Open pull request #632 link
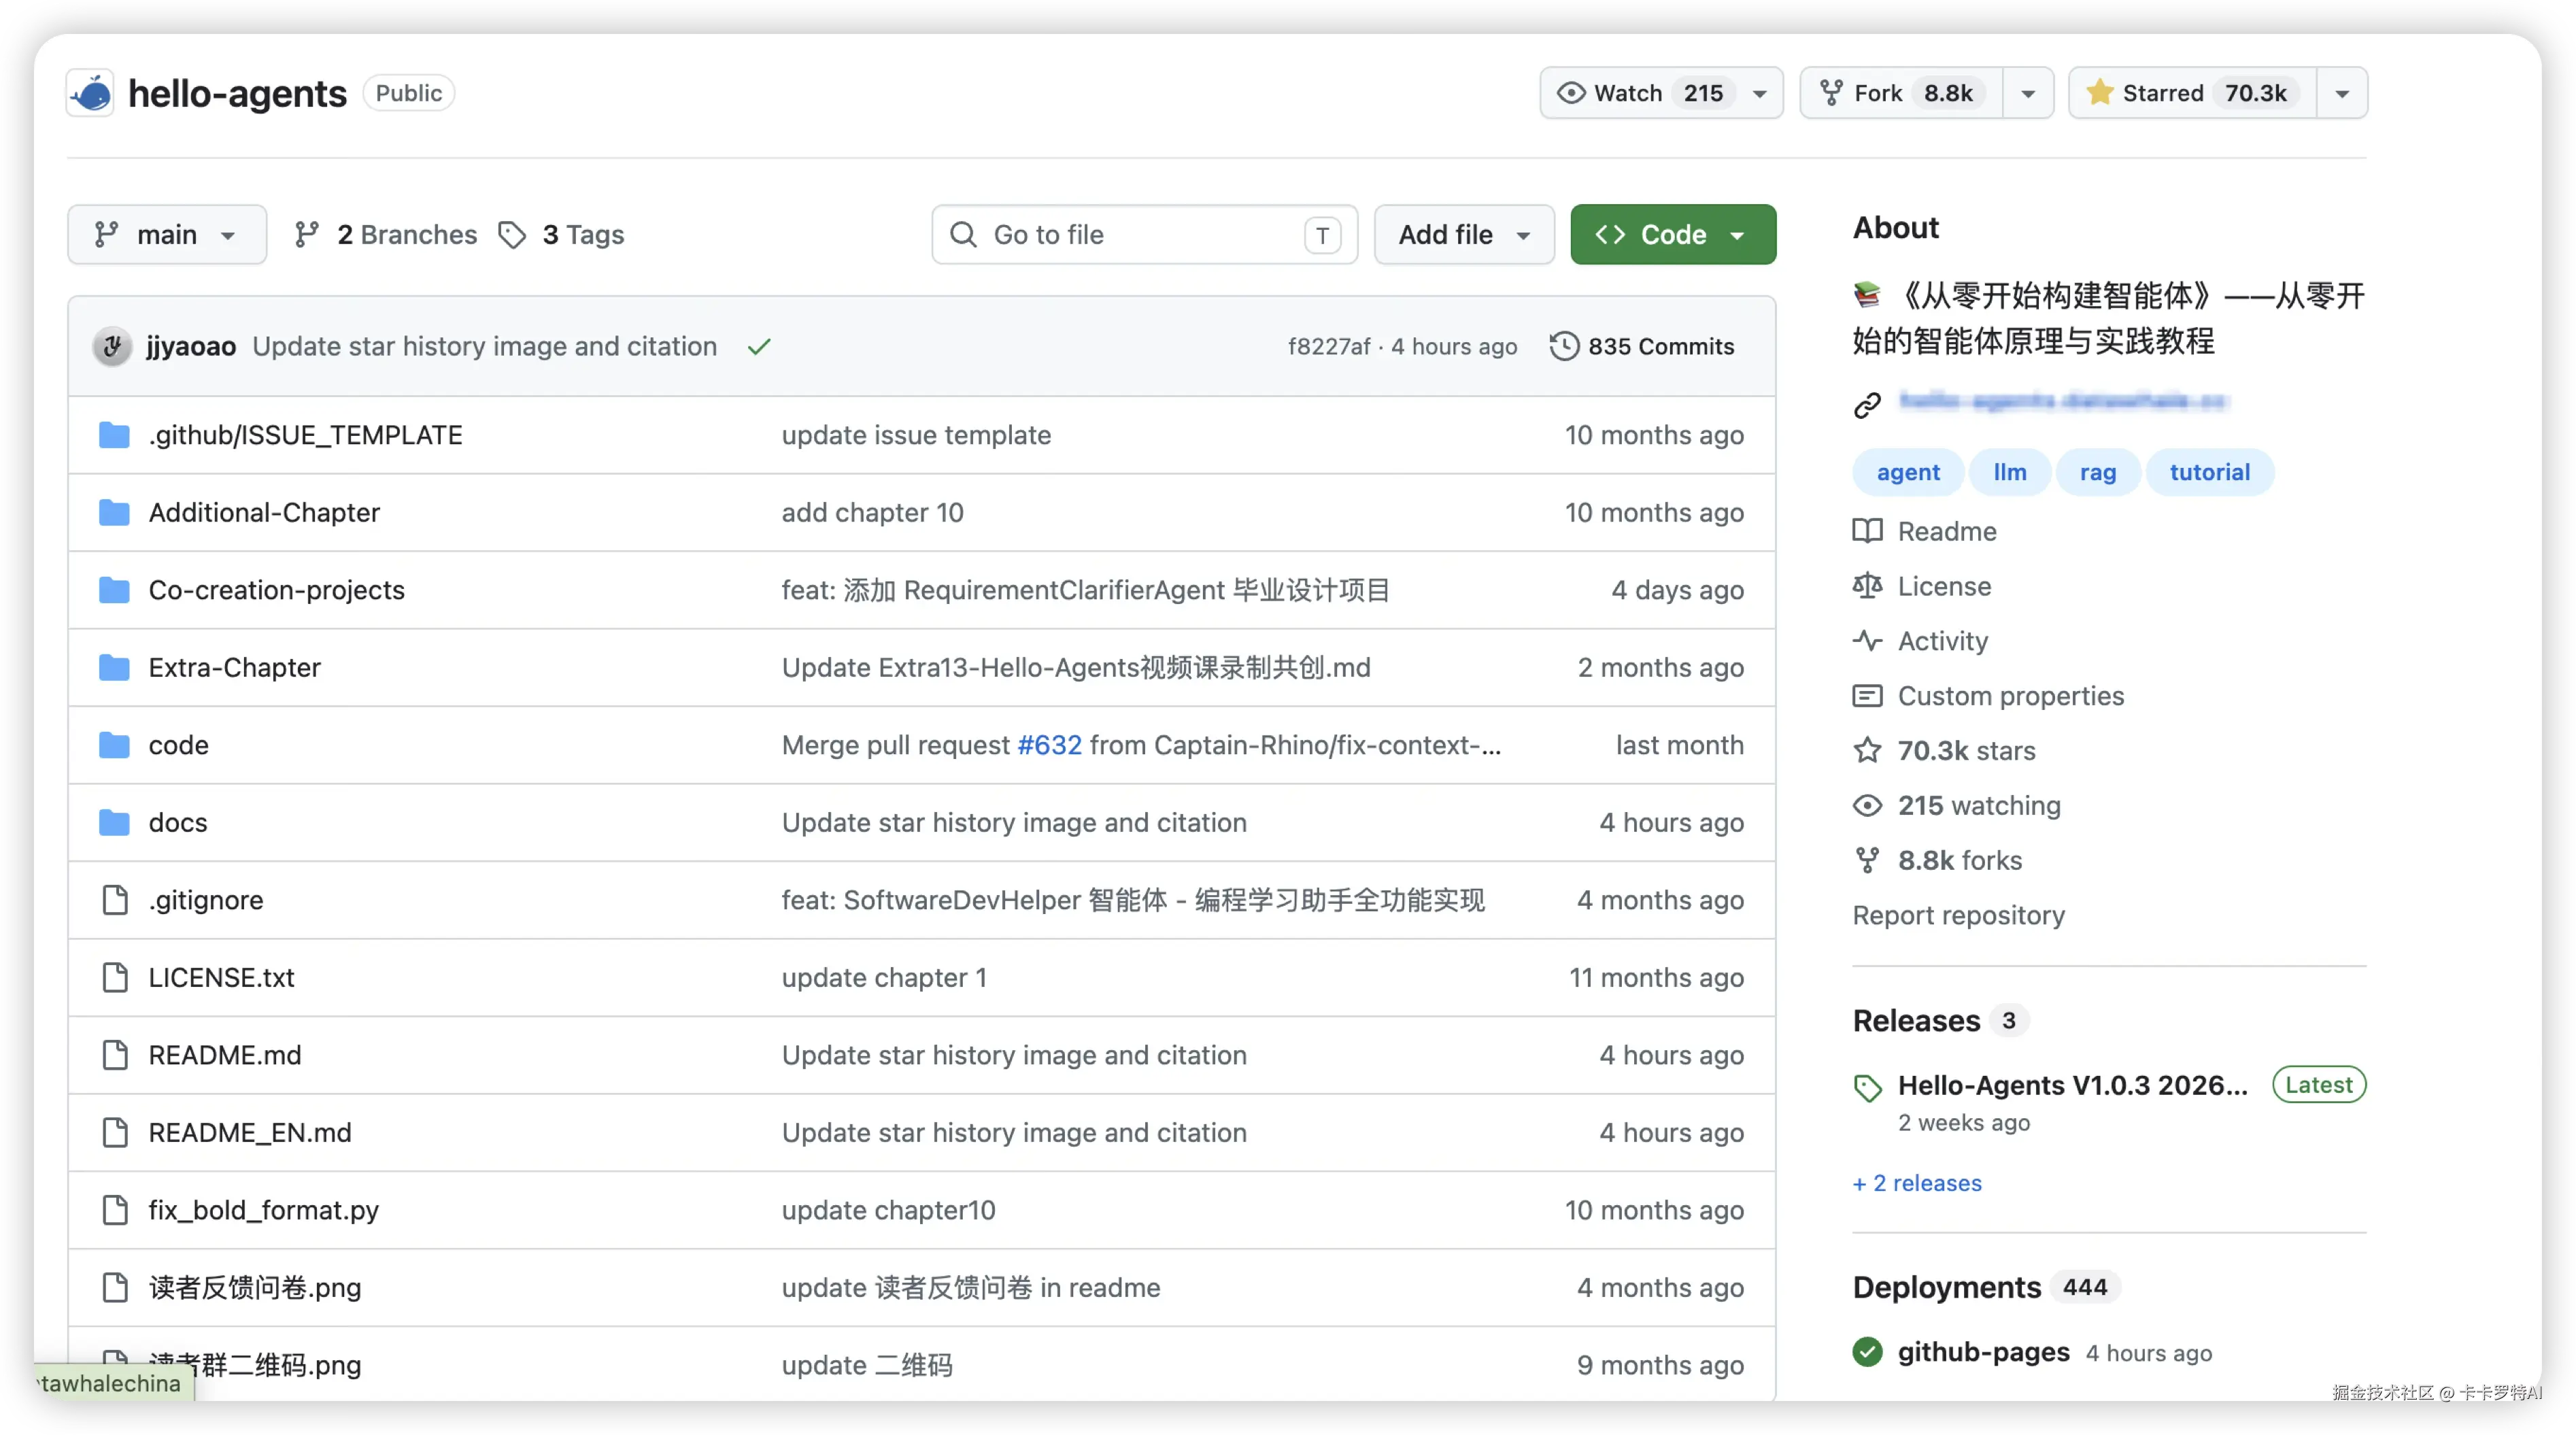 point(1049,745)
